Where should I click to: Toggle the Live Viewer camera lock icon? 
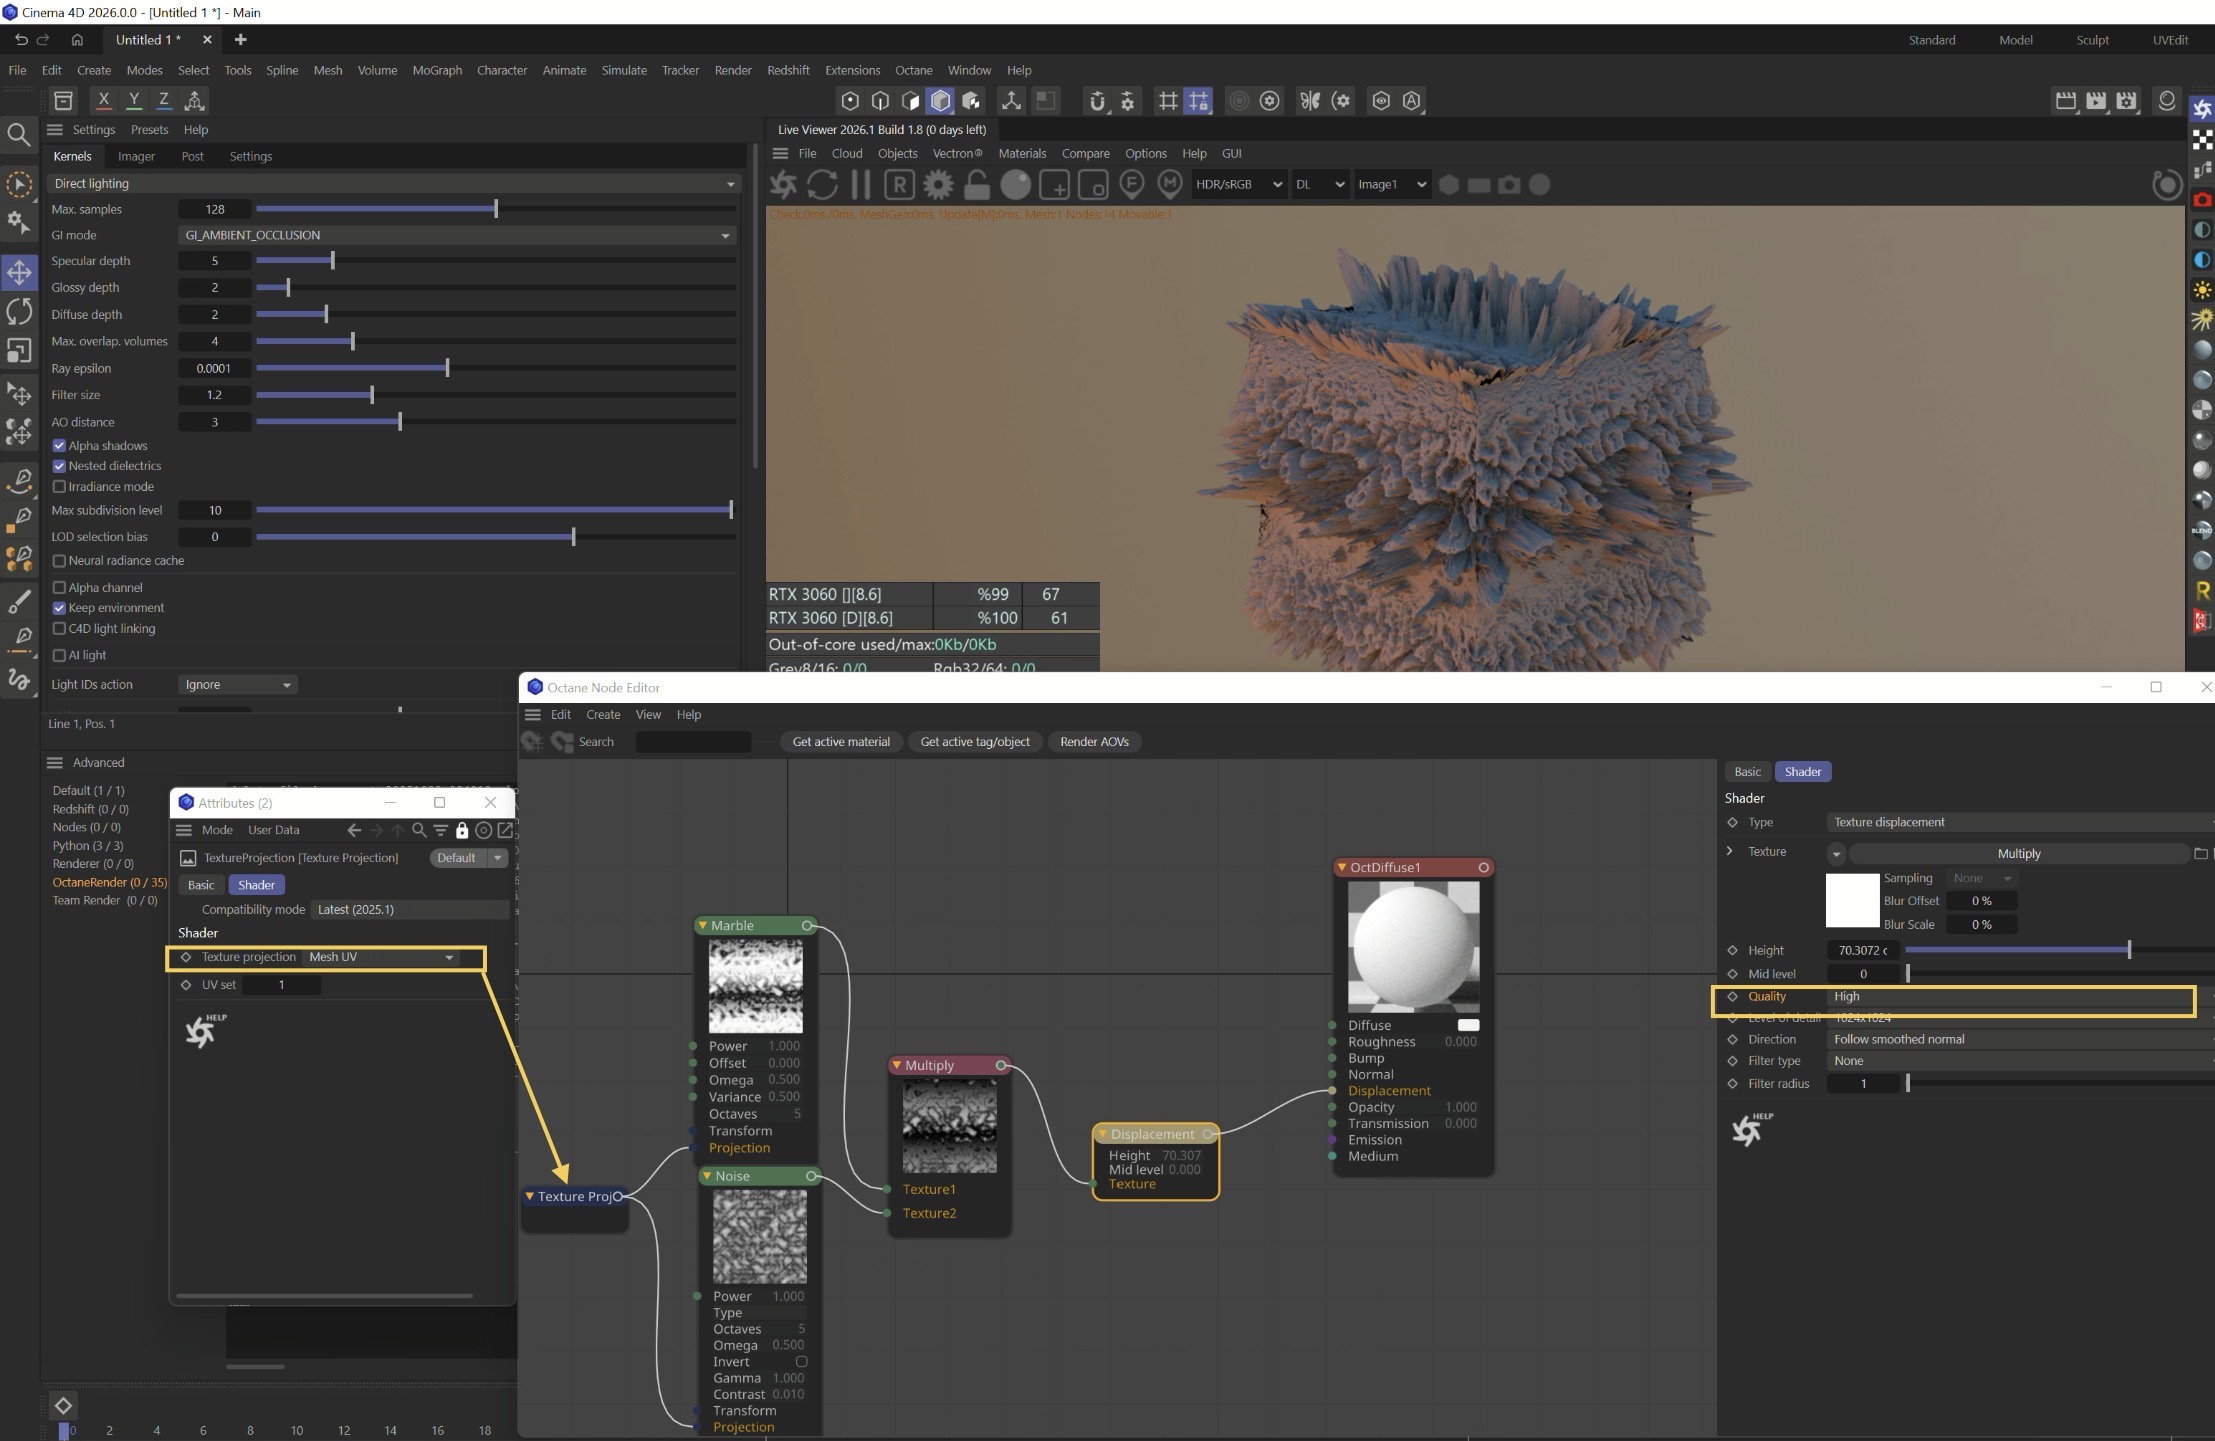point(977,185)
